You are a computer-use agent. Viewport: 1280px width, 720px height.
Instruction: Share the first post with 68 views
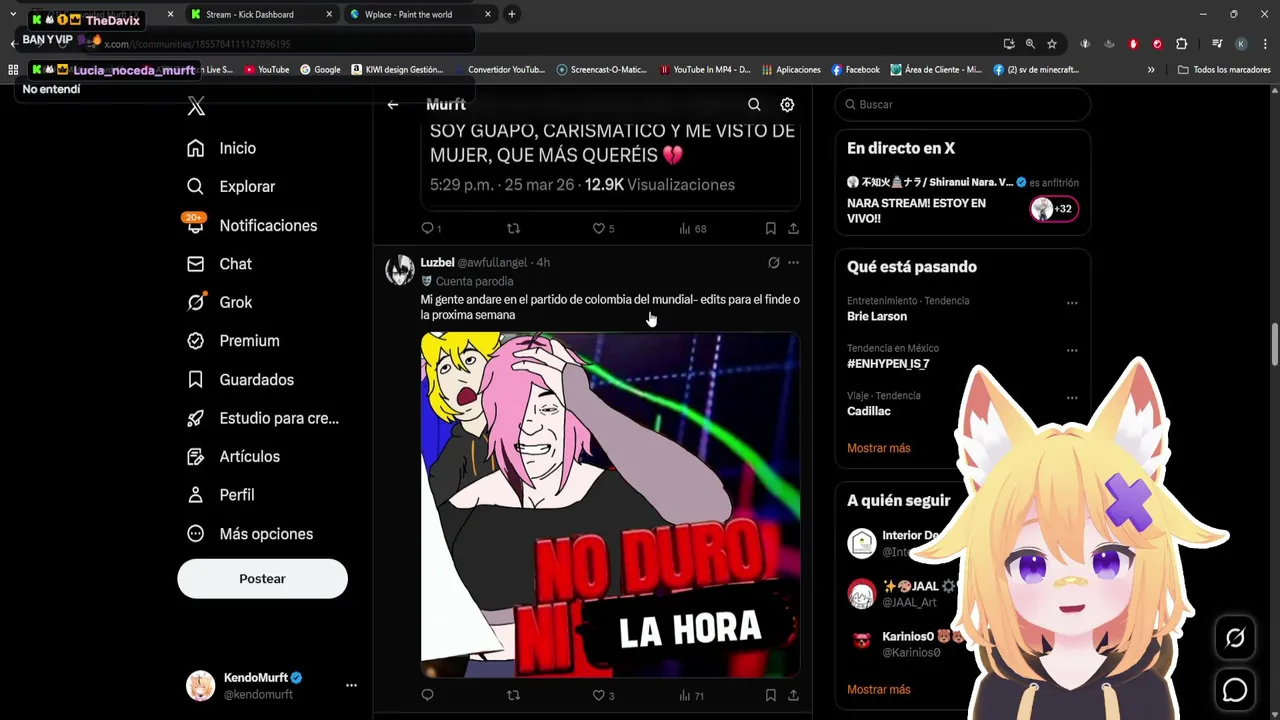(793, 229)
